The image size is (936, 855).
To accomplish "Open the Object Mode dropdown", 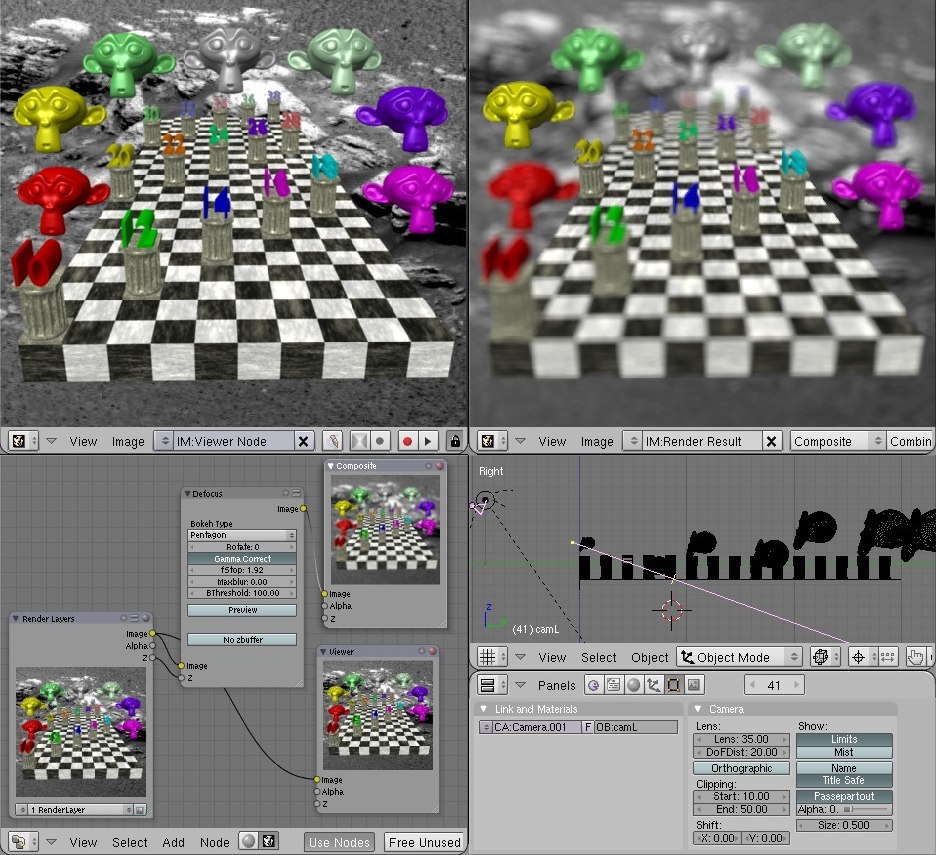I will click(x=739, y=657).
